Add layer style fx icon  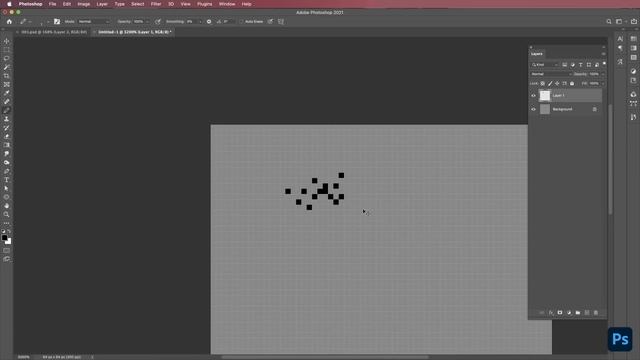tap(551, 313)
